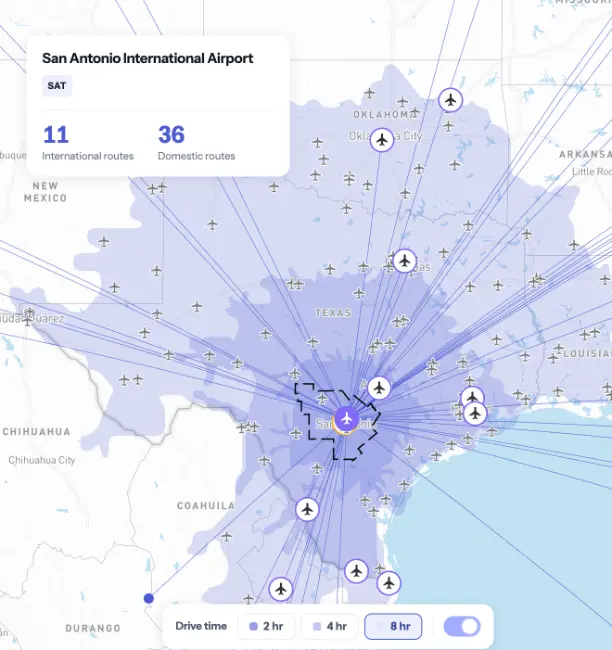The height and width of the screenshot is (650, 612).
Task: Click the Drive time label
Action: point(201,626)
